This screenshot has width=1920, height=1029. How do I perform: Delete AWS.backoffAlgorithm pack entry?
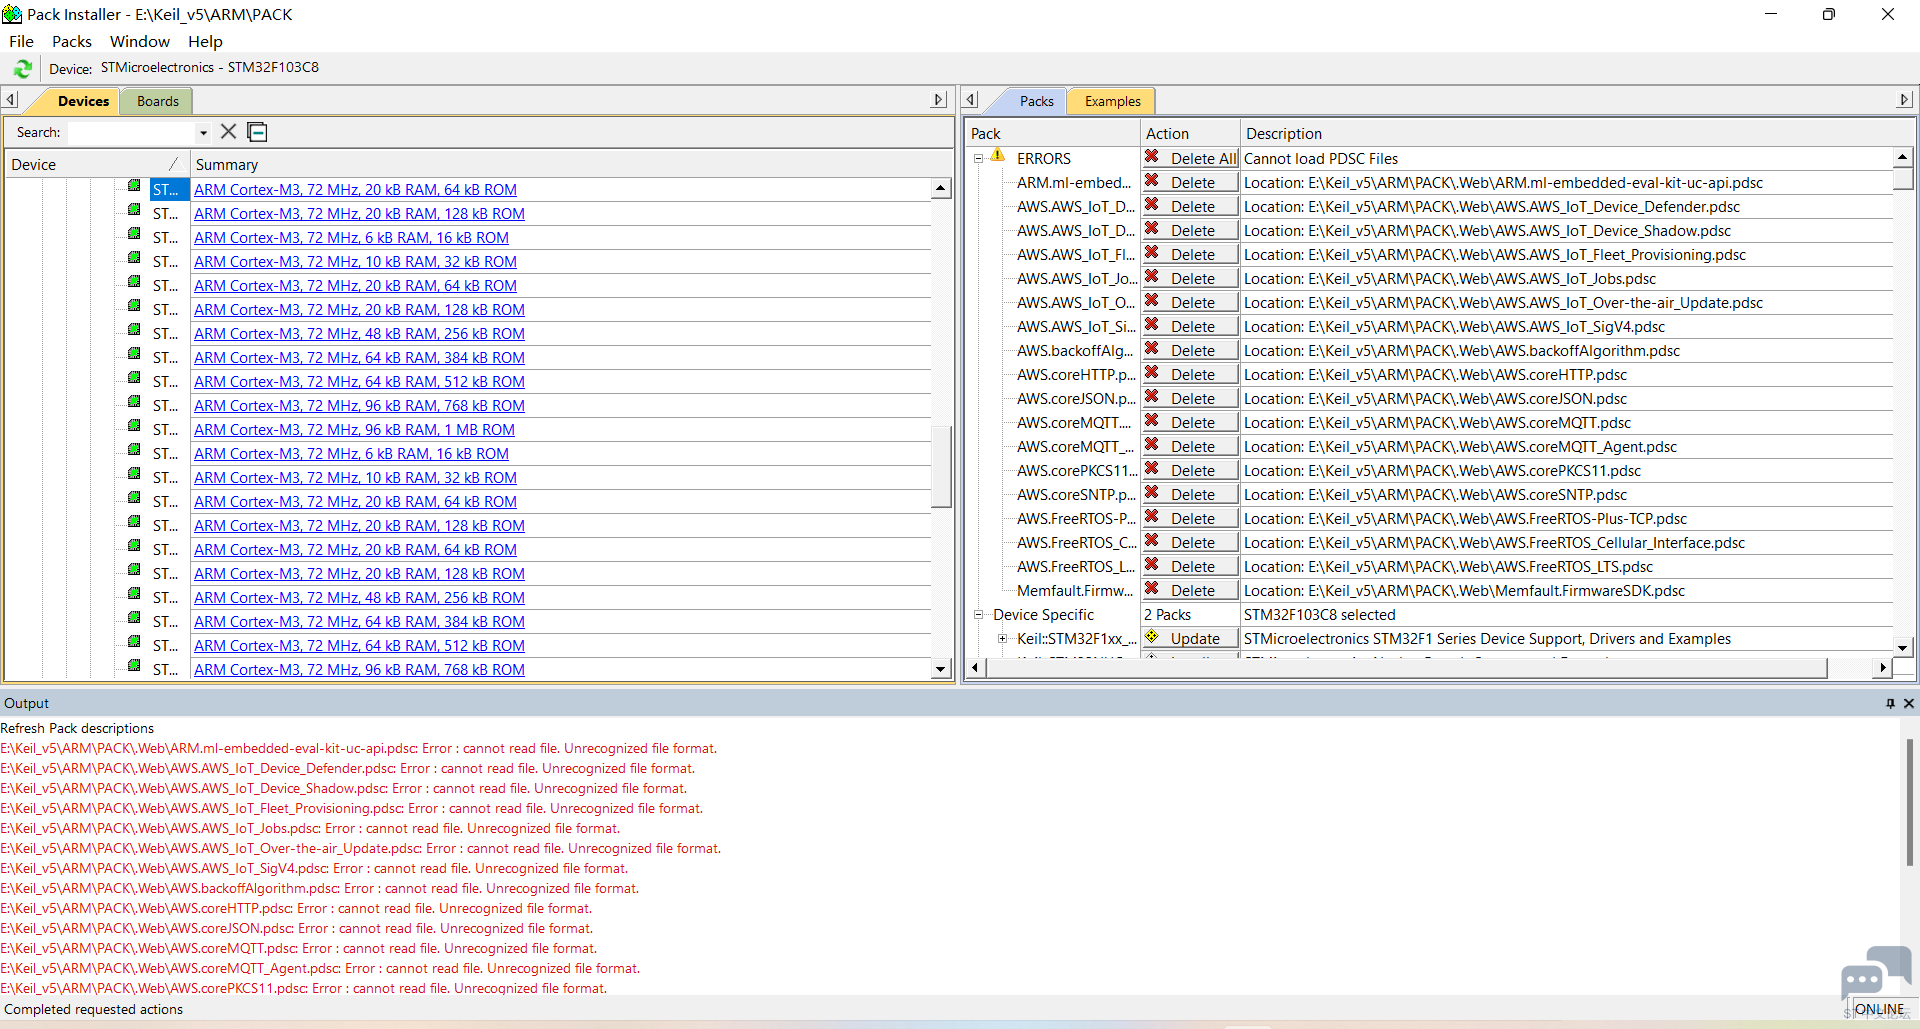1191,350
